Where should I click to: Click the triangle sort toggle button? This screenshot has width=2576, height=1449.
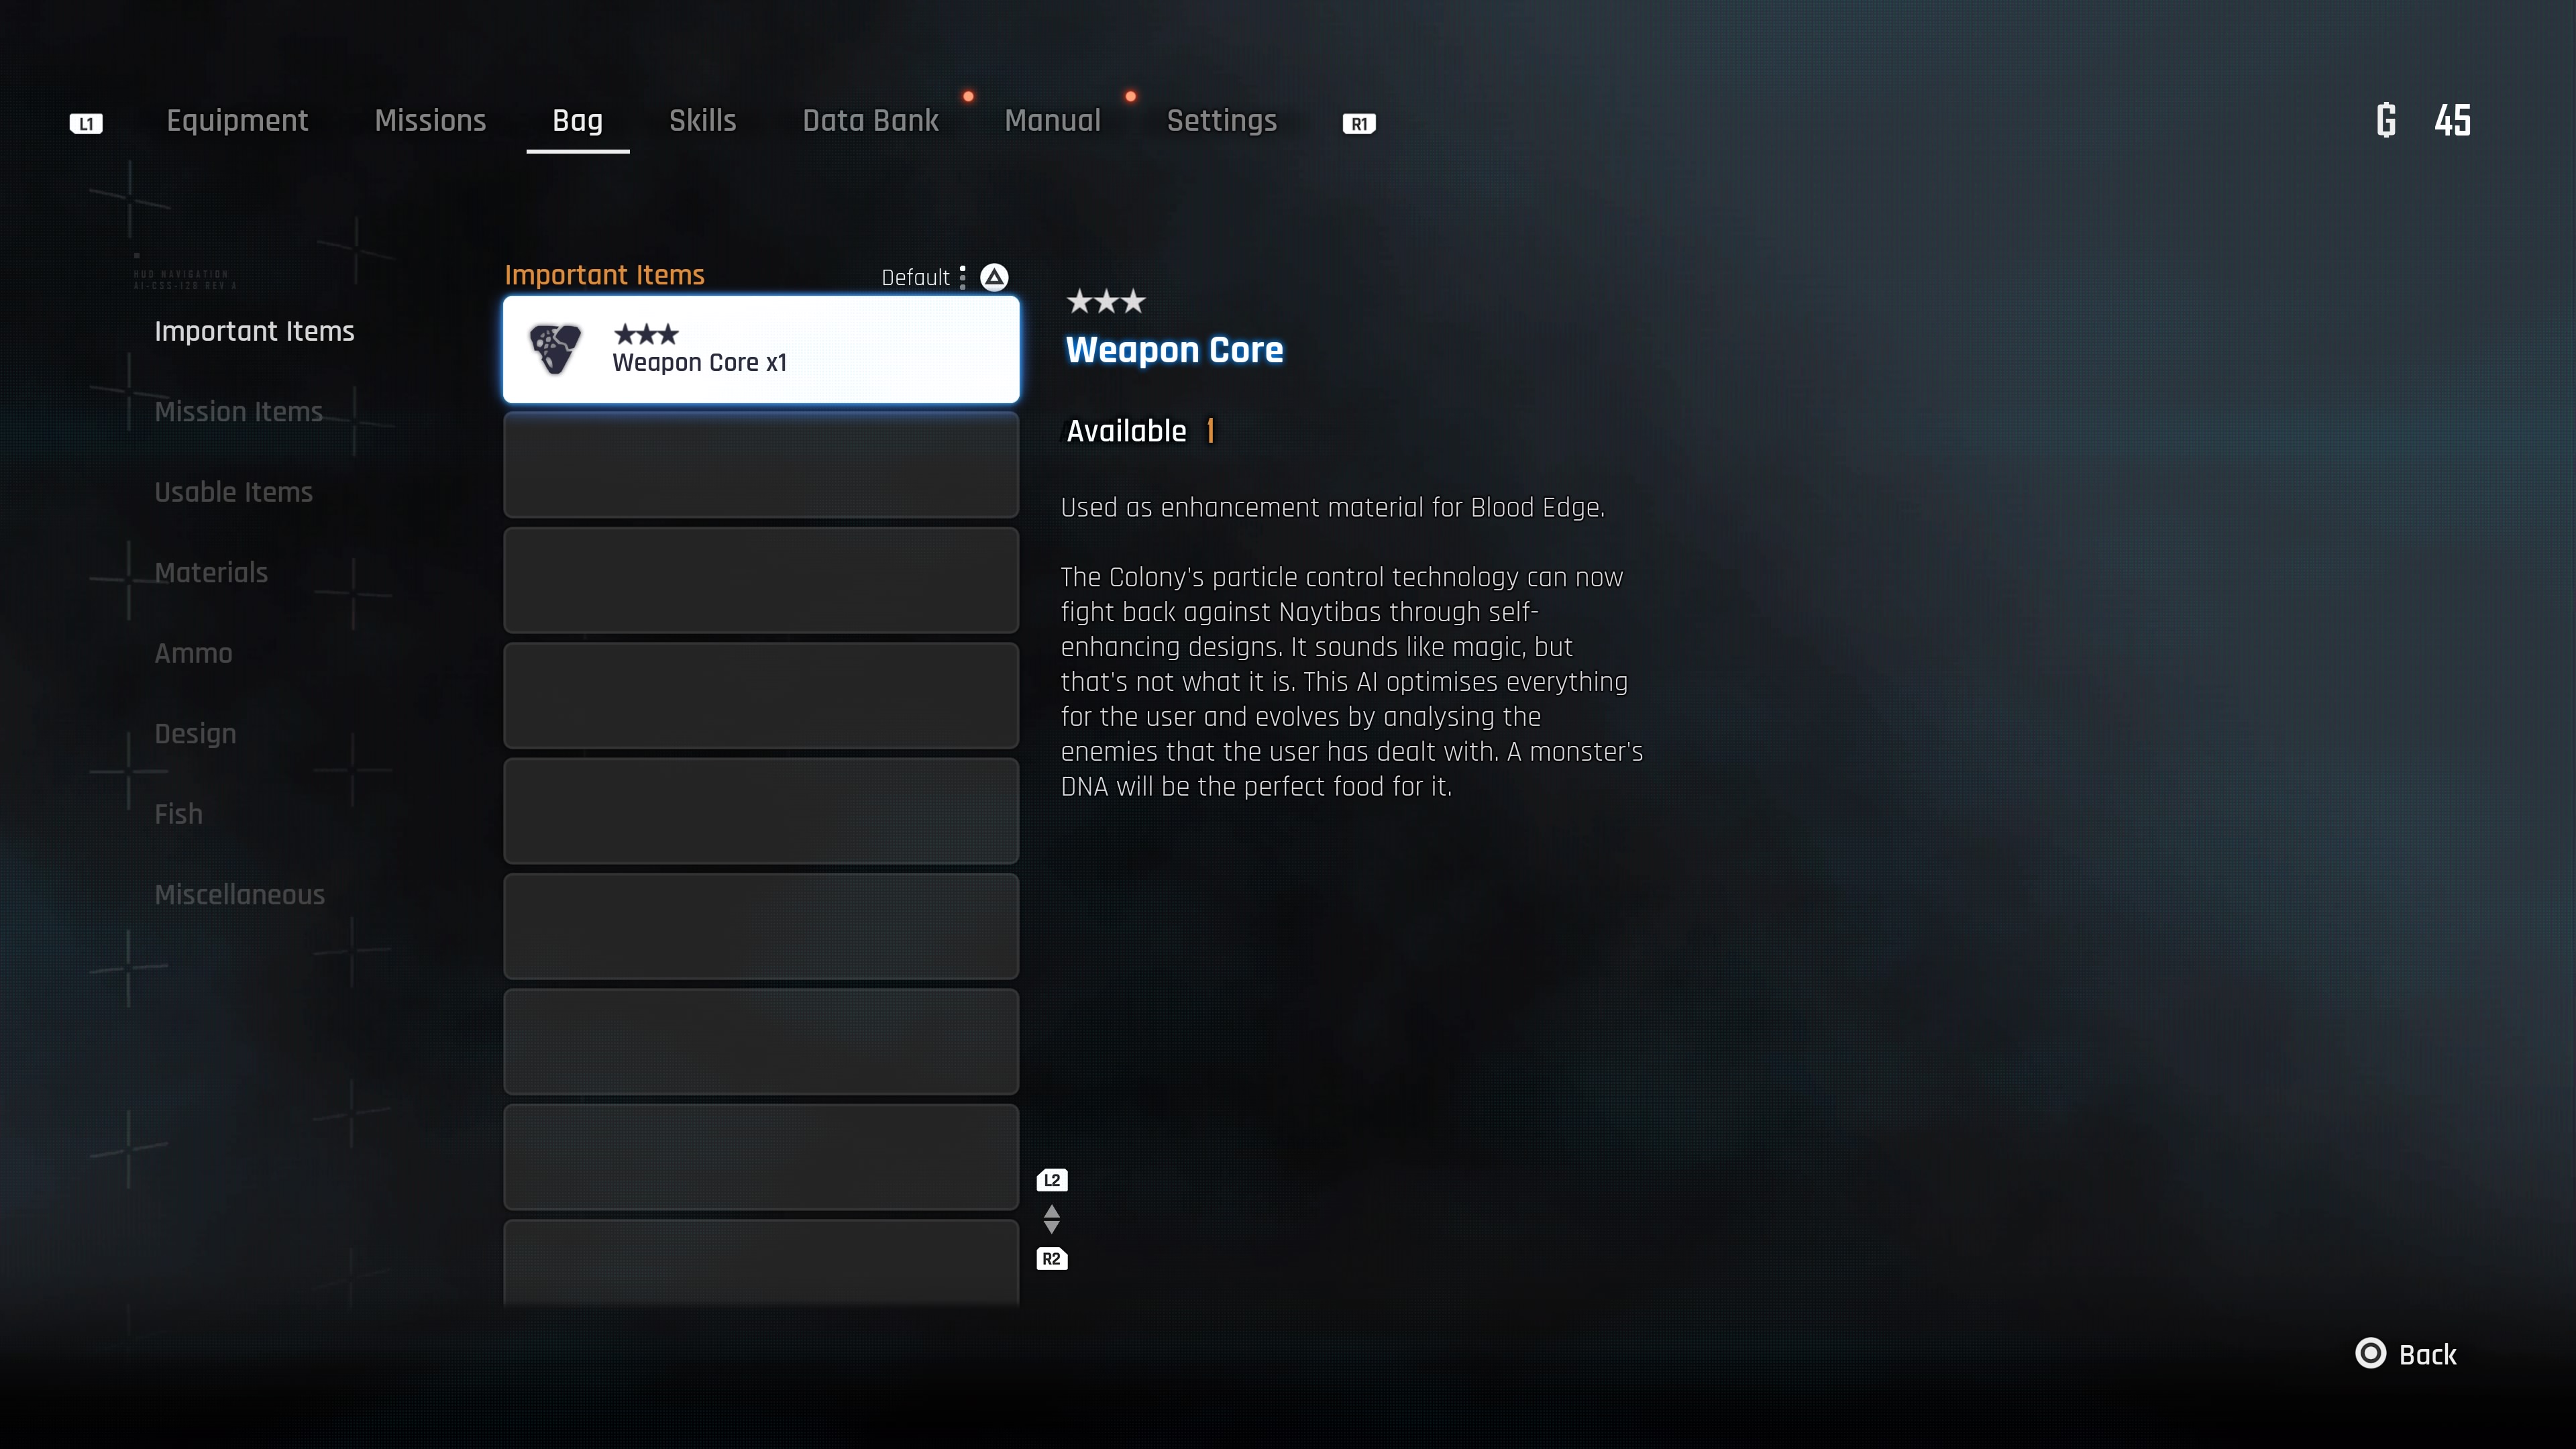click(x=994, y=276)
